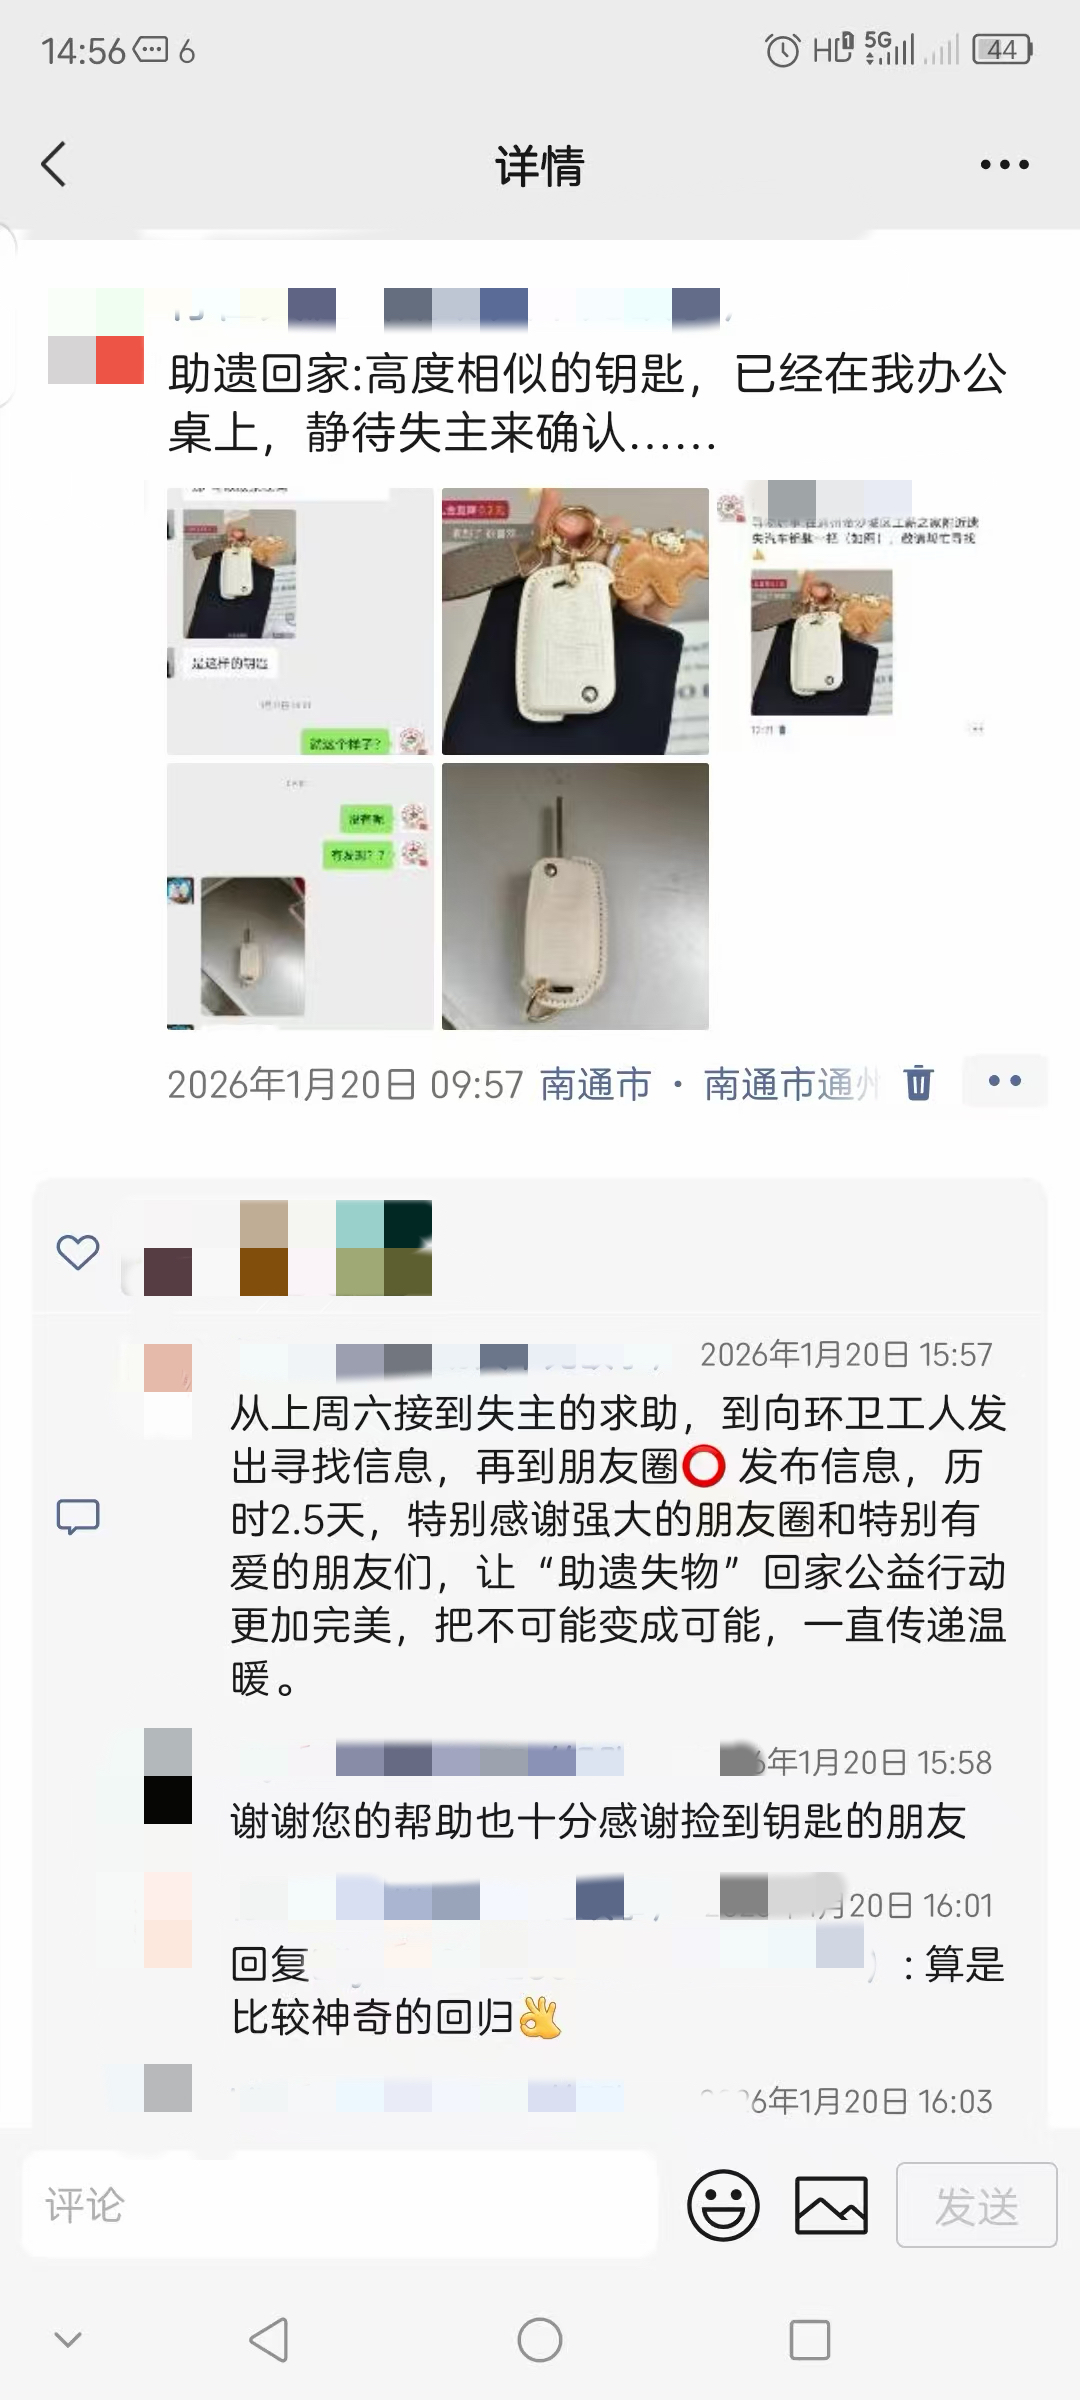The height and width of the screenshot is (2400, 1080).
Task: Tap the heart likes icon
Action: click(78, 1252)
